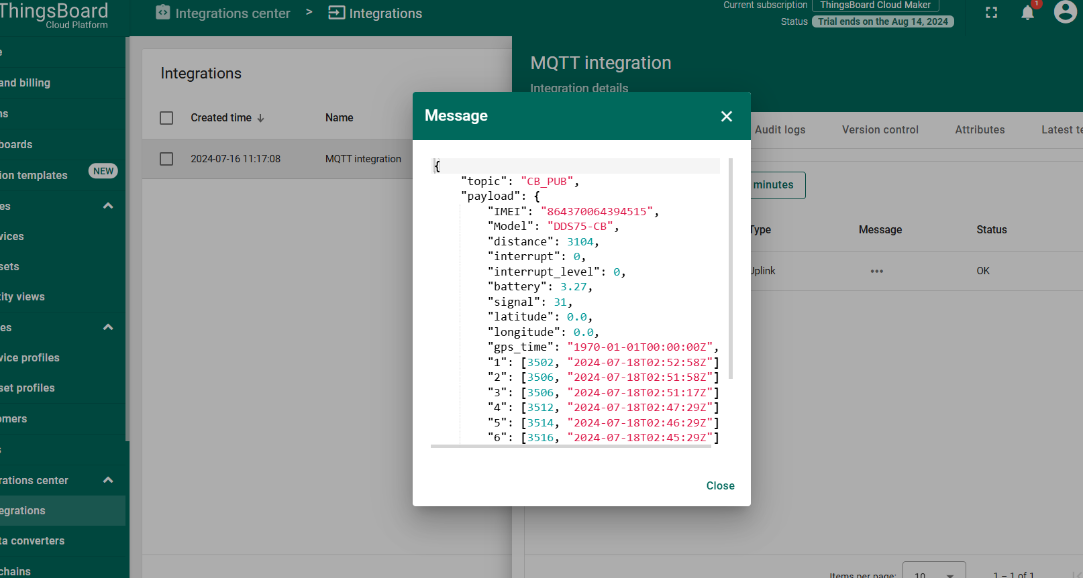This screenshot has height=578, width=1083.
Task: Collapse the Integrations center sidebar chevron
Action: click(108, 480)
